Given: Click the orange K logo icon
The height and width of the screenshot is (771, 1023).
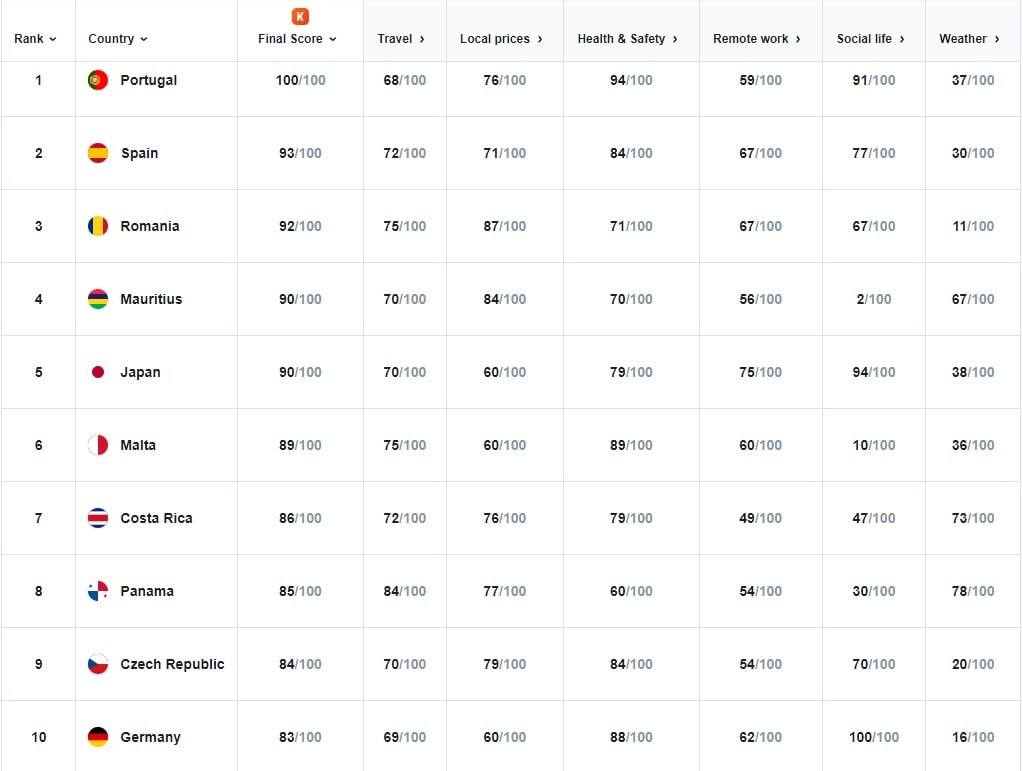Looking at the screenshot, I should [300, 16].
